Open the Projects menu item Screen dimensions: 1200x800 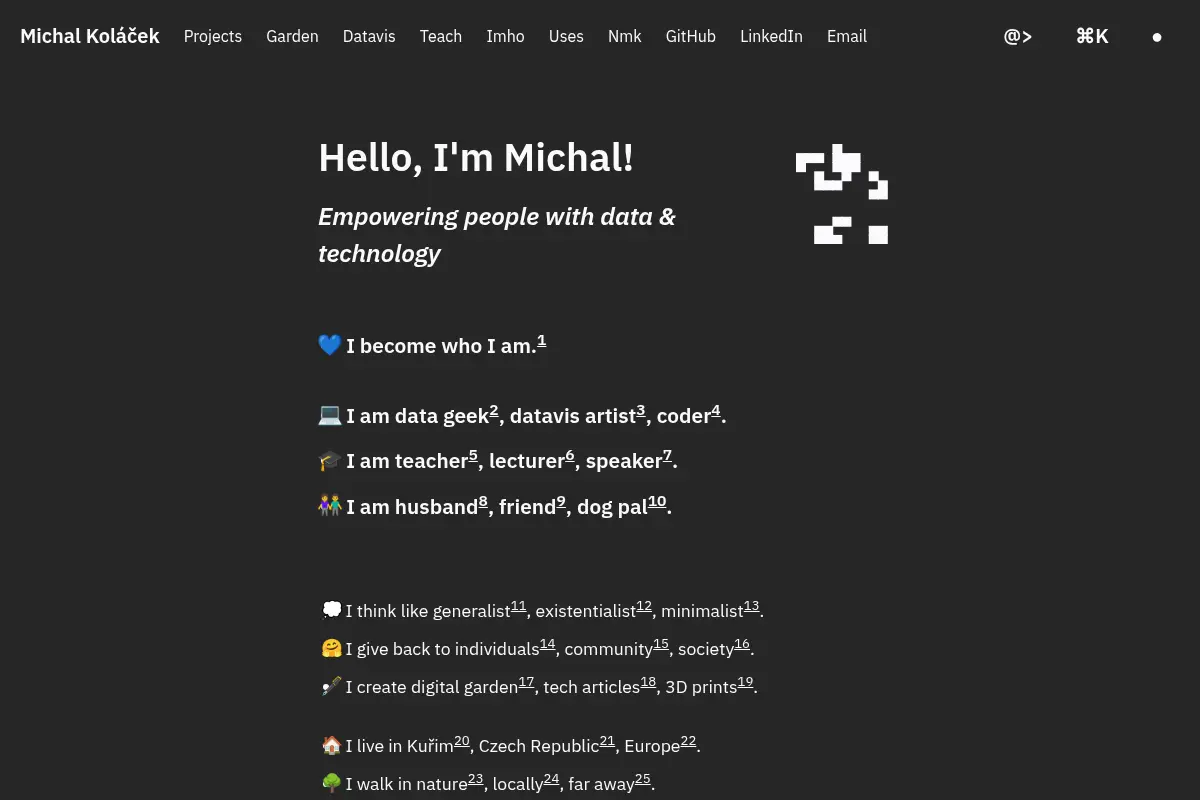point(213,36)
